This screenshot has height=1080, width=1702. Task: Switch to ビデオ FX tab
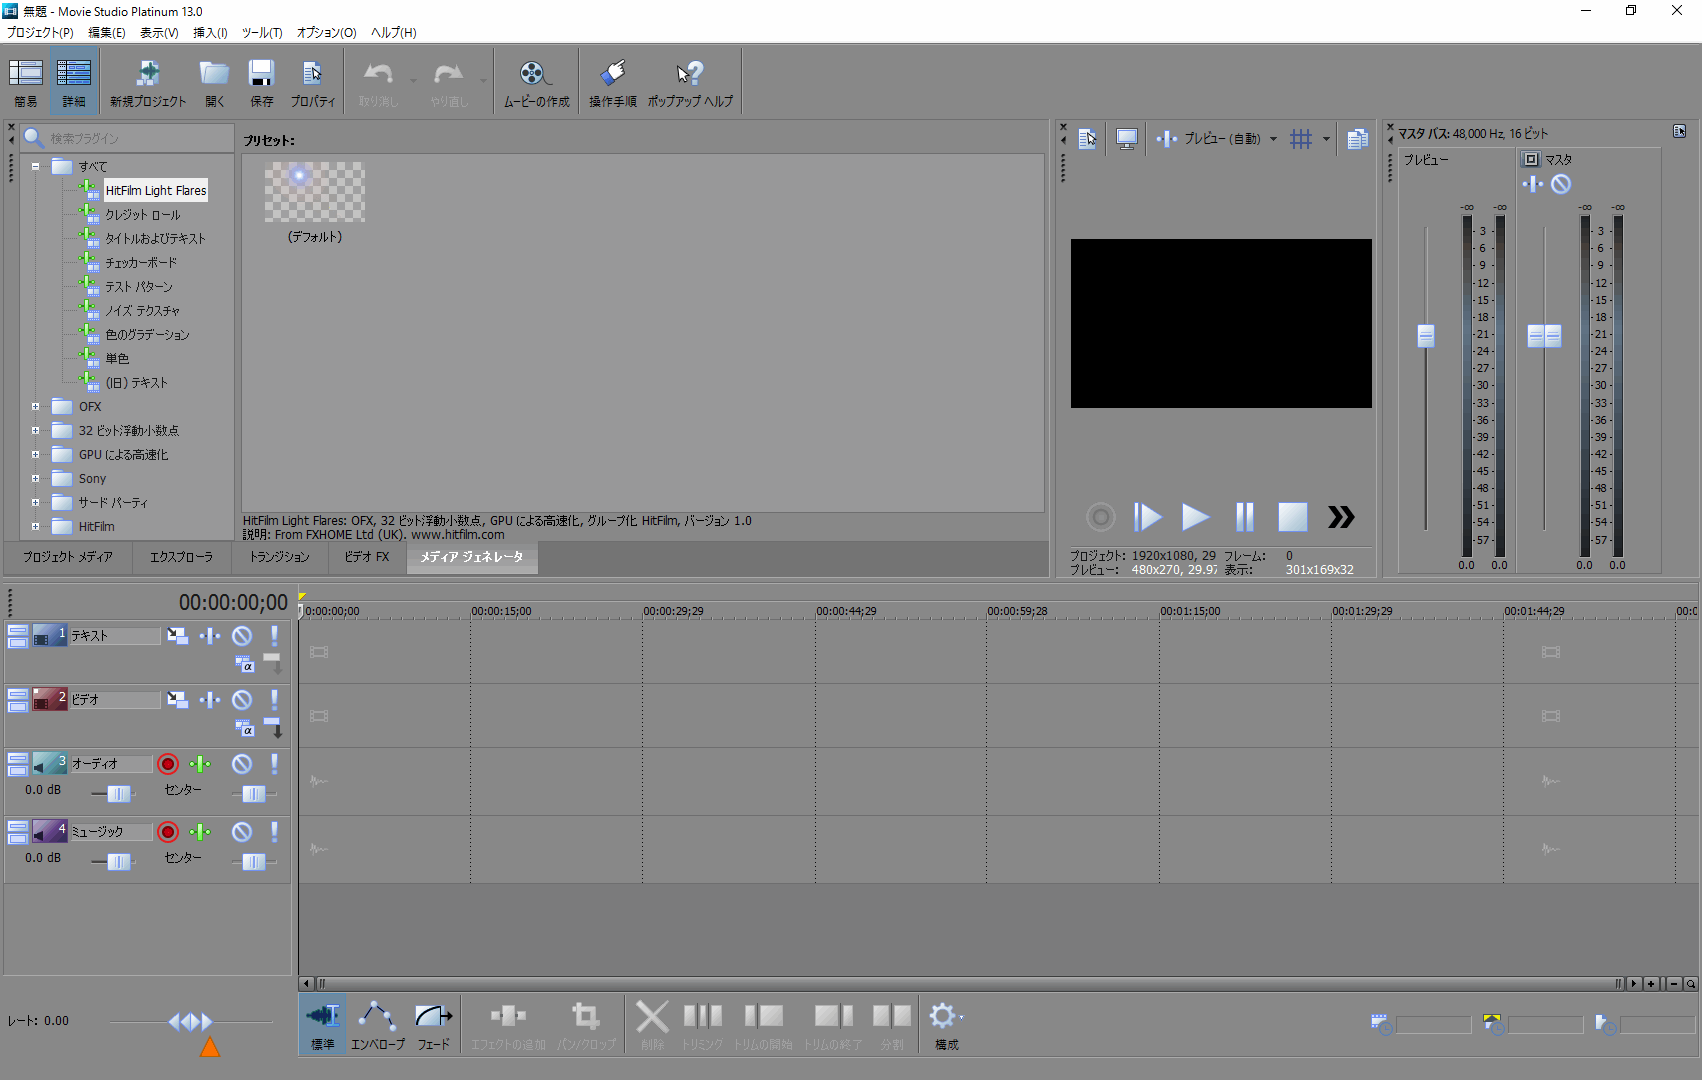click(x=366, y=557)
